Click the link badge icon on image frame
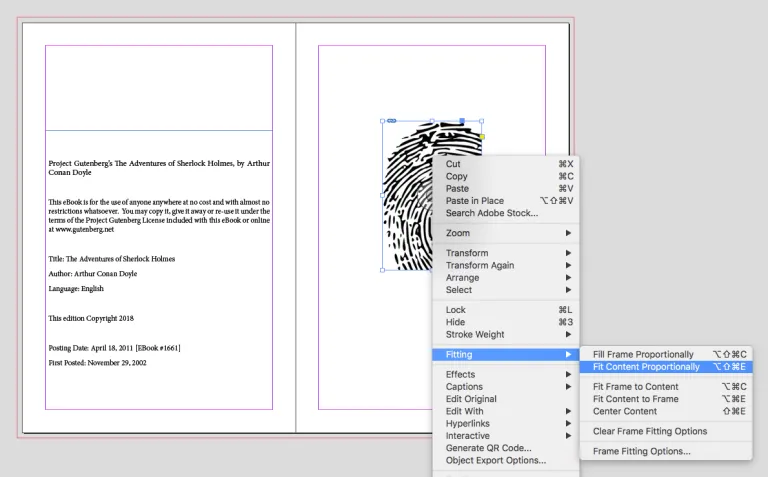The height and width of the screenshot is (477, 768). click(391, 120)
